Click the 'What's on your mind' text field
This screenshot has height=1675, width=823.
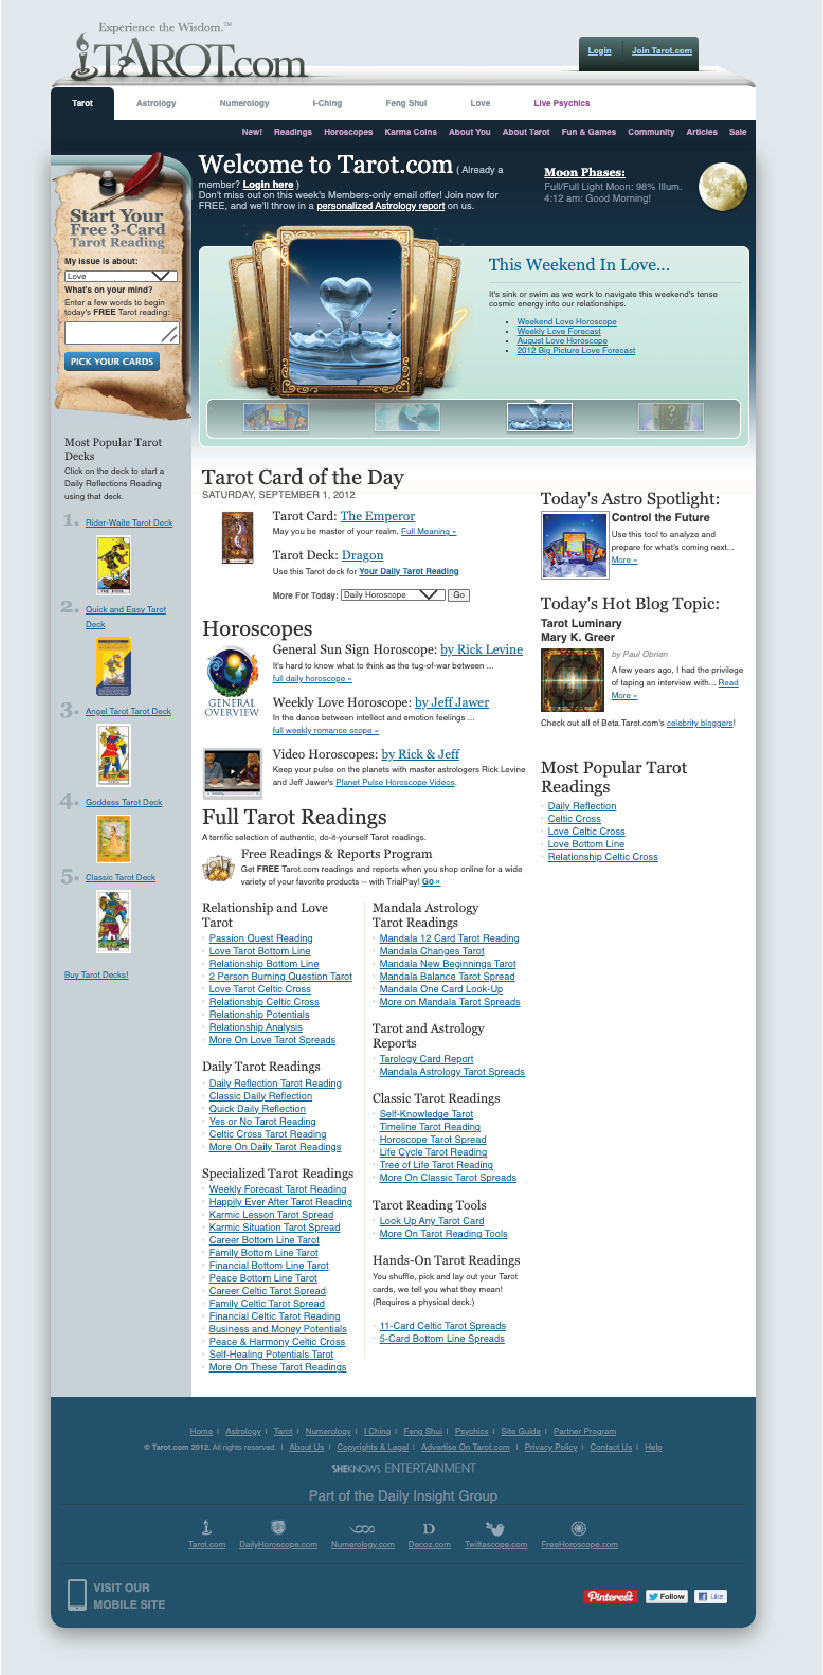121,333
